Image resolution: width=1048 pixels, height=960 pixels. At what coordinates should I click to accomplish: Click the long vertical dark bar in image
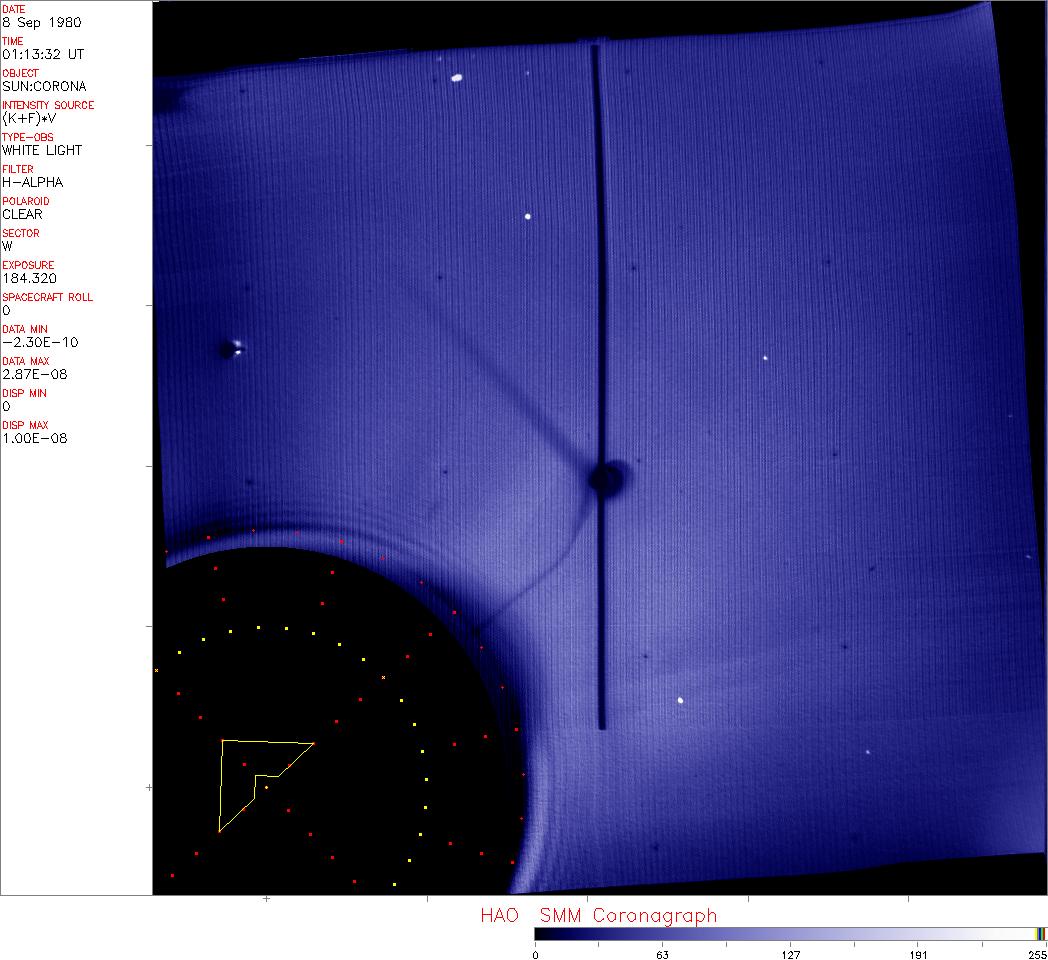pos(597,300)
